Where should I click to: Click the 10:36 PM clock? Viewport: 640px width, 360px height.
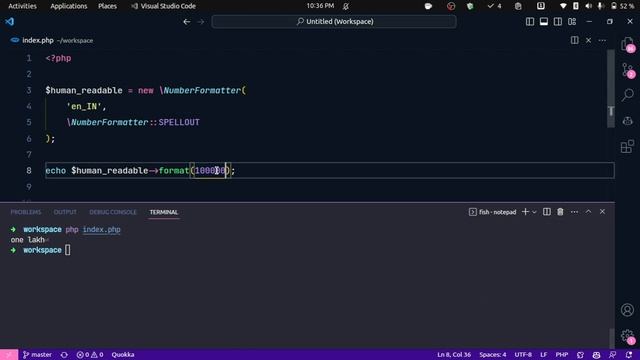click(320, 6)
